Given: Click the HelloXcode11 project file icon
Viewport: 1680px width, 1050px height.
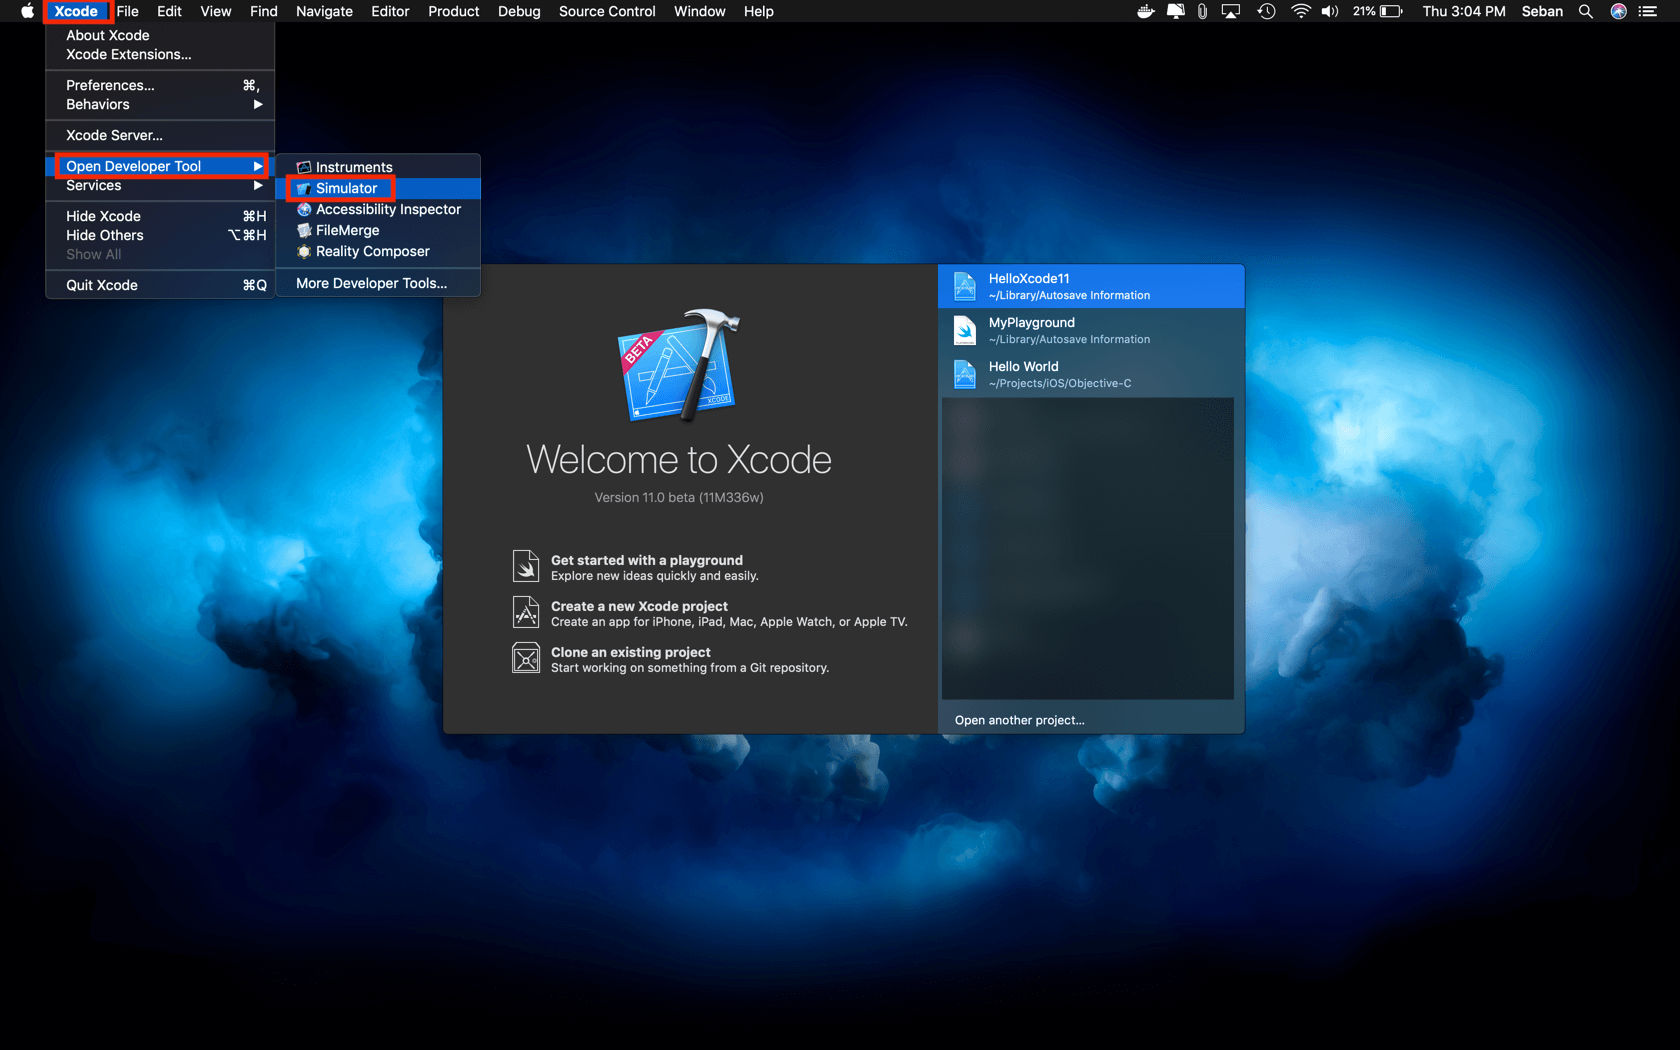Looking at the screenshot, I should pyautogui.click(x=965, y=286).
